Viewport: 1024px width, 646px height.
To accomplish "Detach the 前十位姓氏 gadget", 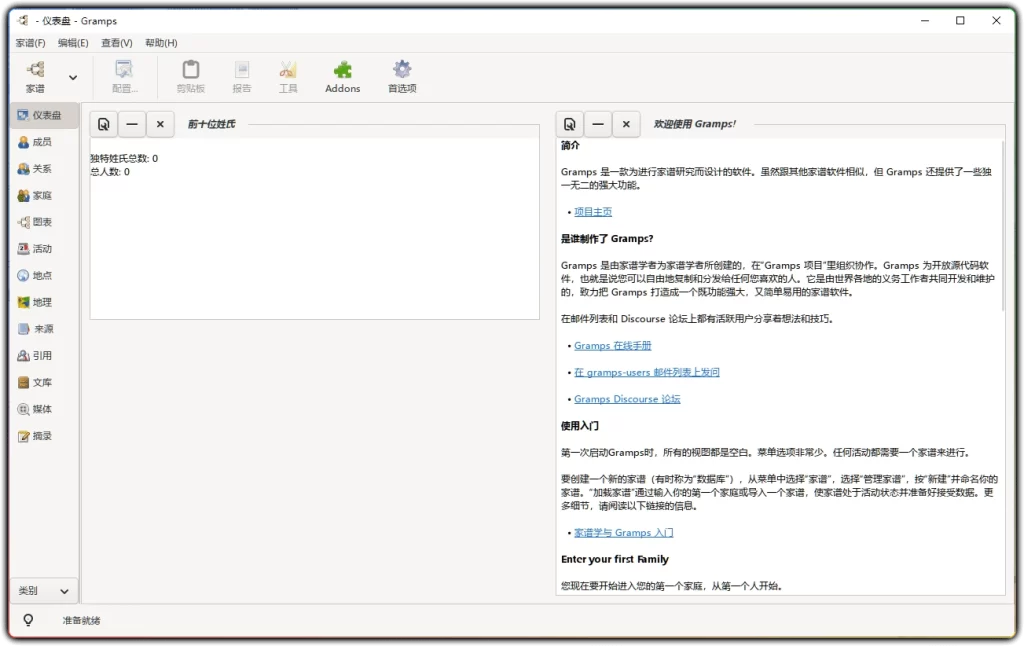I will pos(104,123).
